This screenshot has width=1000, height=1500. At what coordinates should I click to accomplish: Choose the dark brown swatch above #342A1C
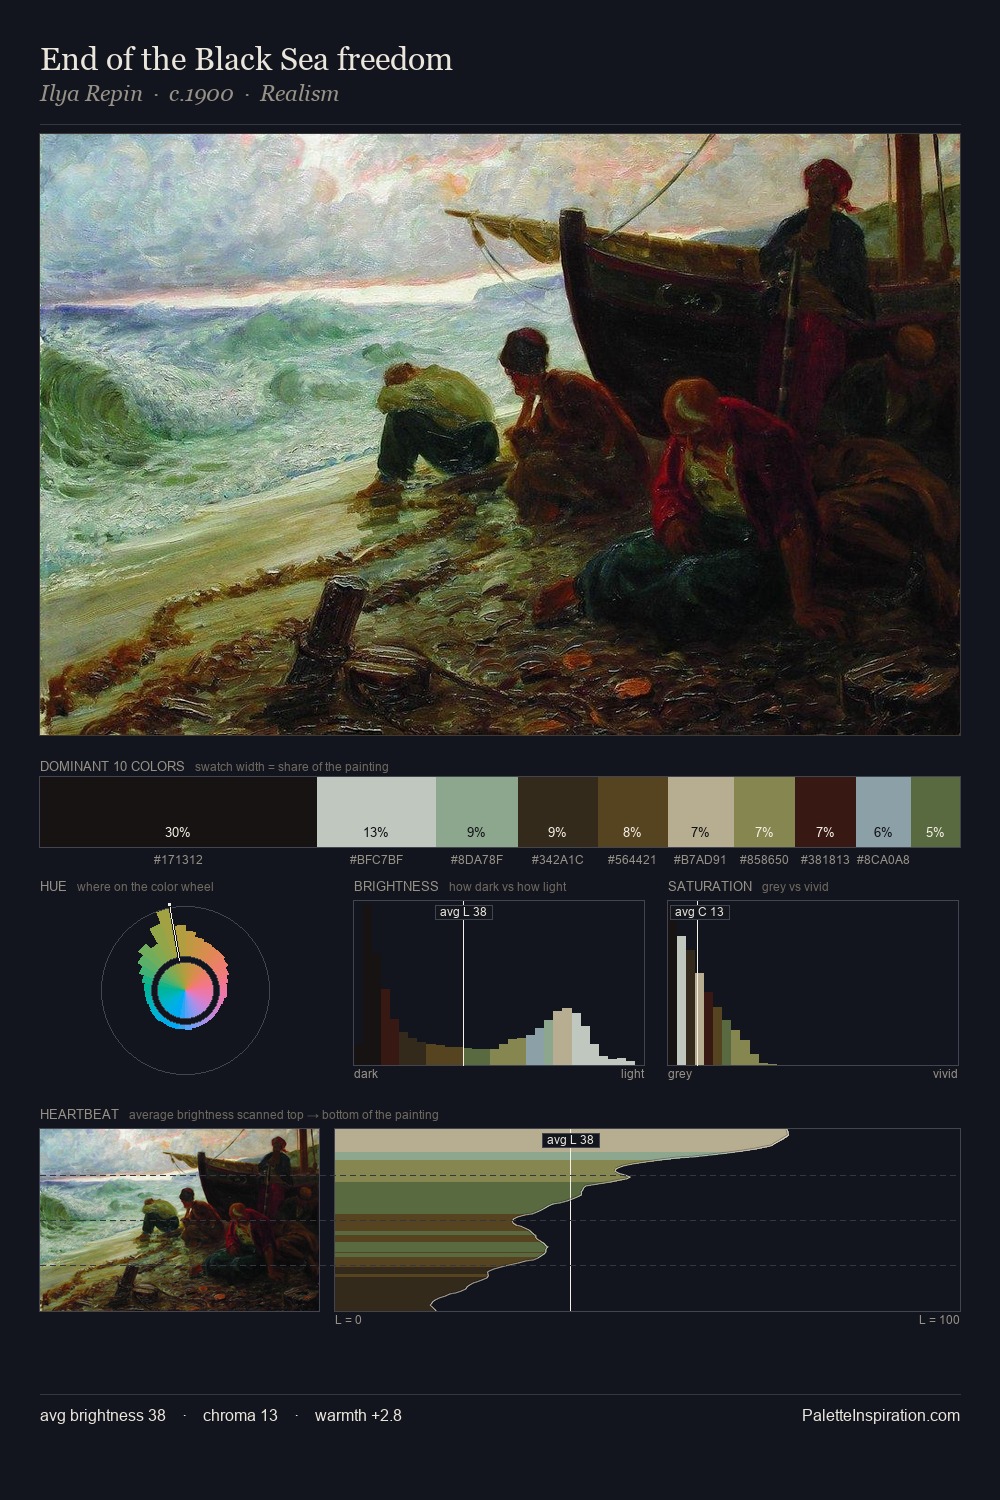coord(558,812)
